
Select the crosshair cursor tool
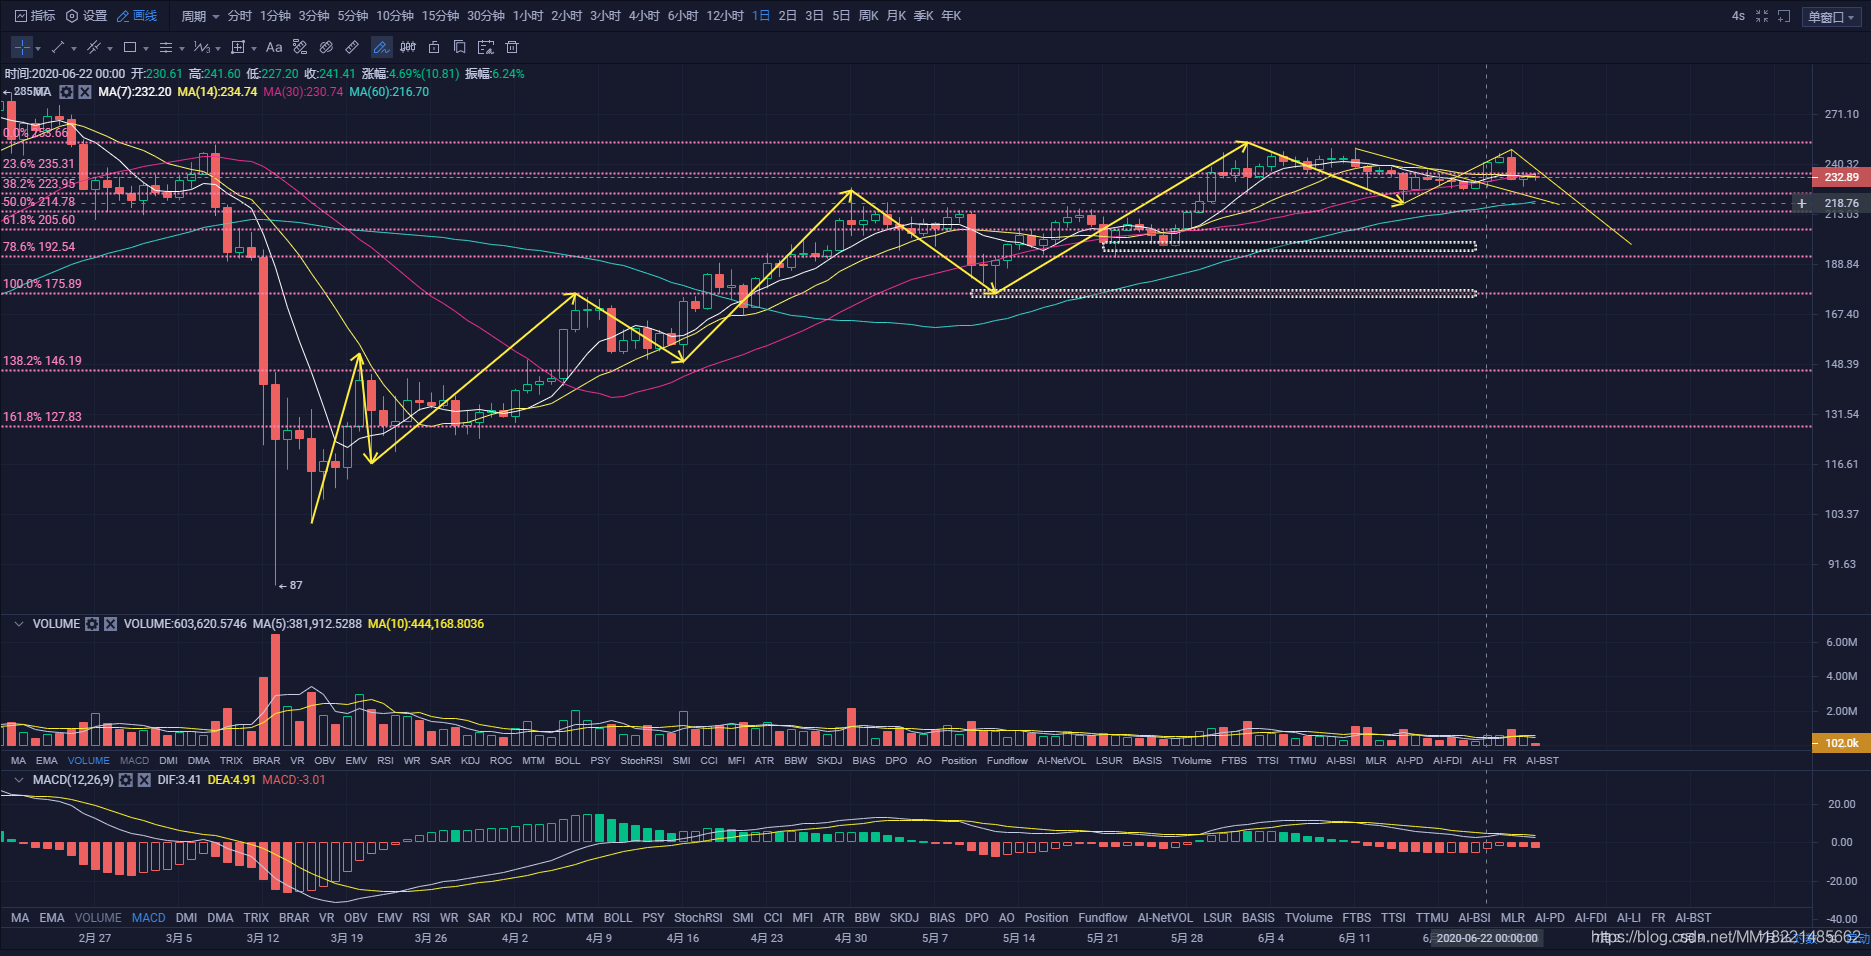tap(22, 47)
